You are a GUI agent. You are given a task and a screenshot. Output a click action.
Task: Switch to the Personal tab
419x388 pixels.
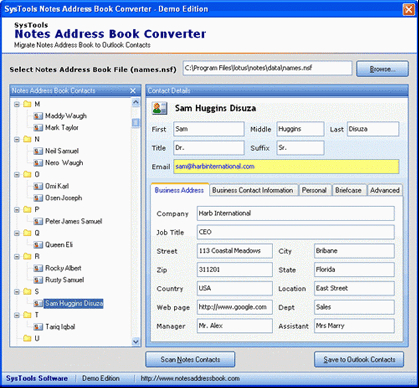pyautogui.click(x=314, y=190)
